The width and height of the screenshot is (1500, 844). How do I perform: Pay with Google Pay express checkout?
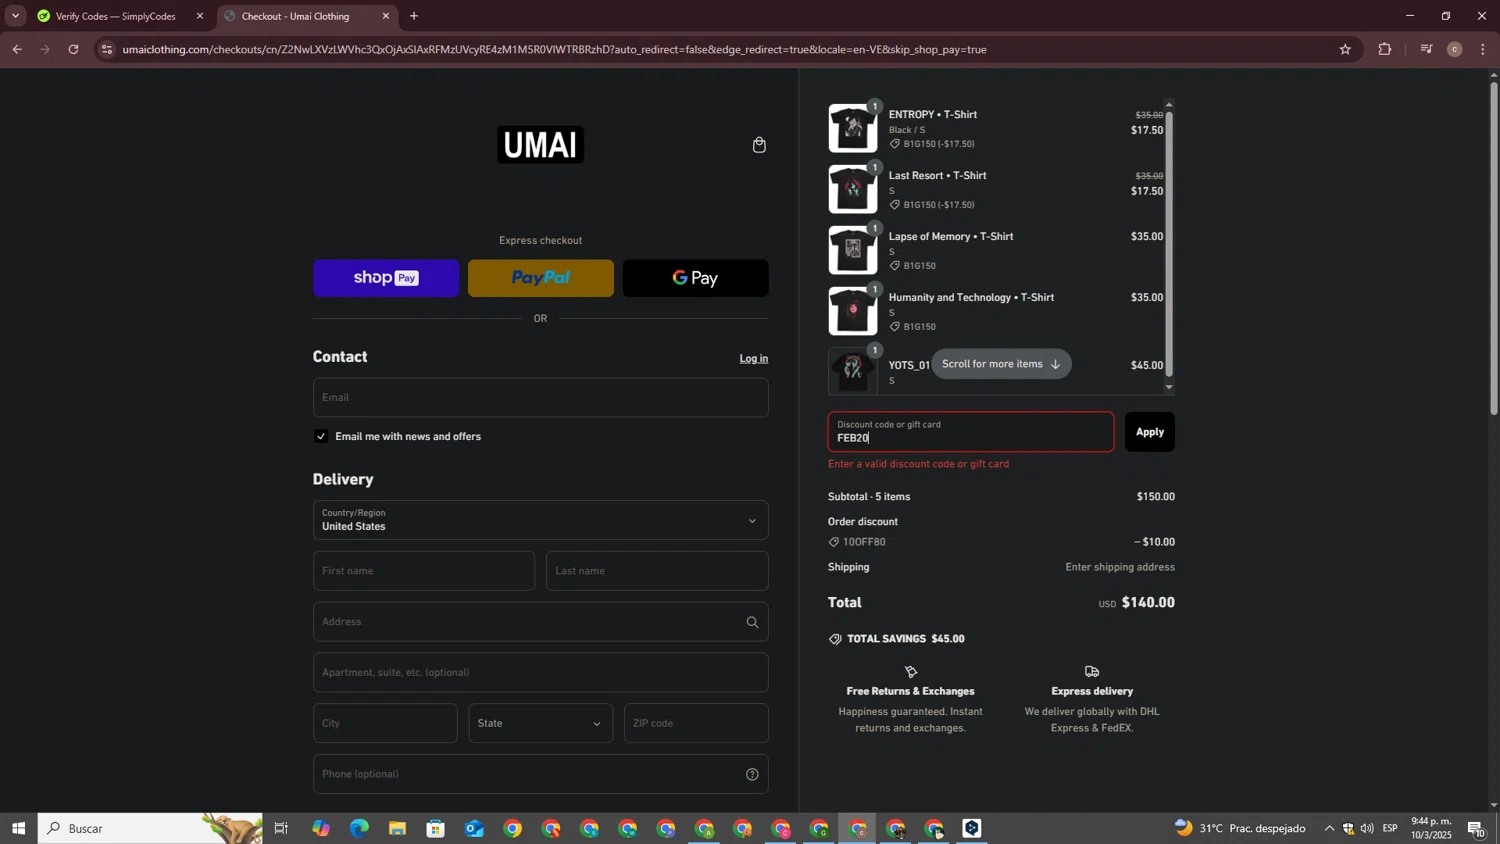pyautogui.click(x=696, y=278)
